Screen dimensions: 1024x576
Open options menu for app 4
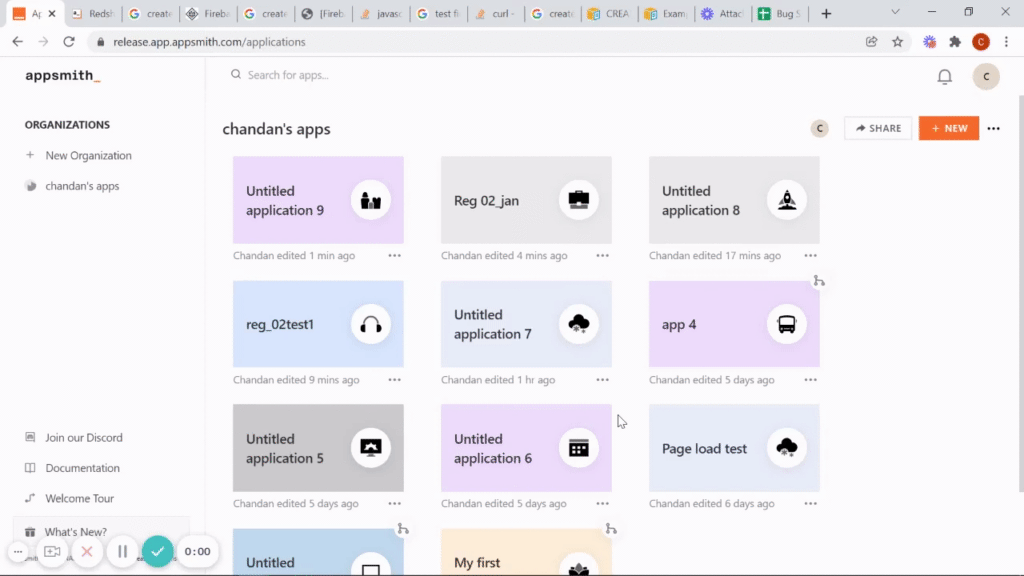tap(810, 379)
